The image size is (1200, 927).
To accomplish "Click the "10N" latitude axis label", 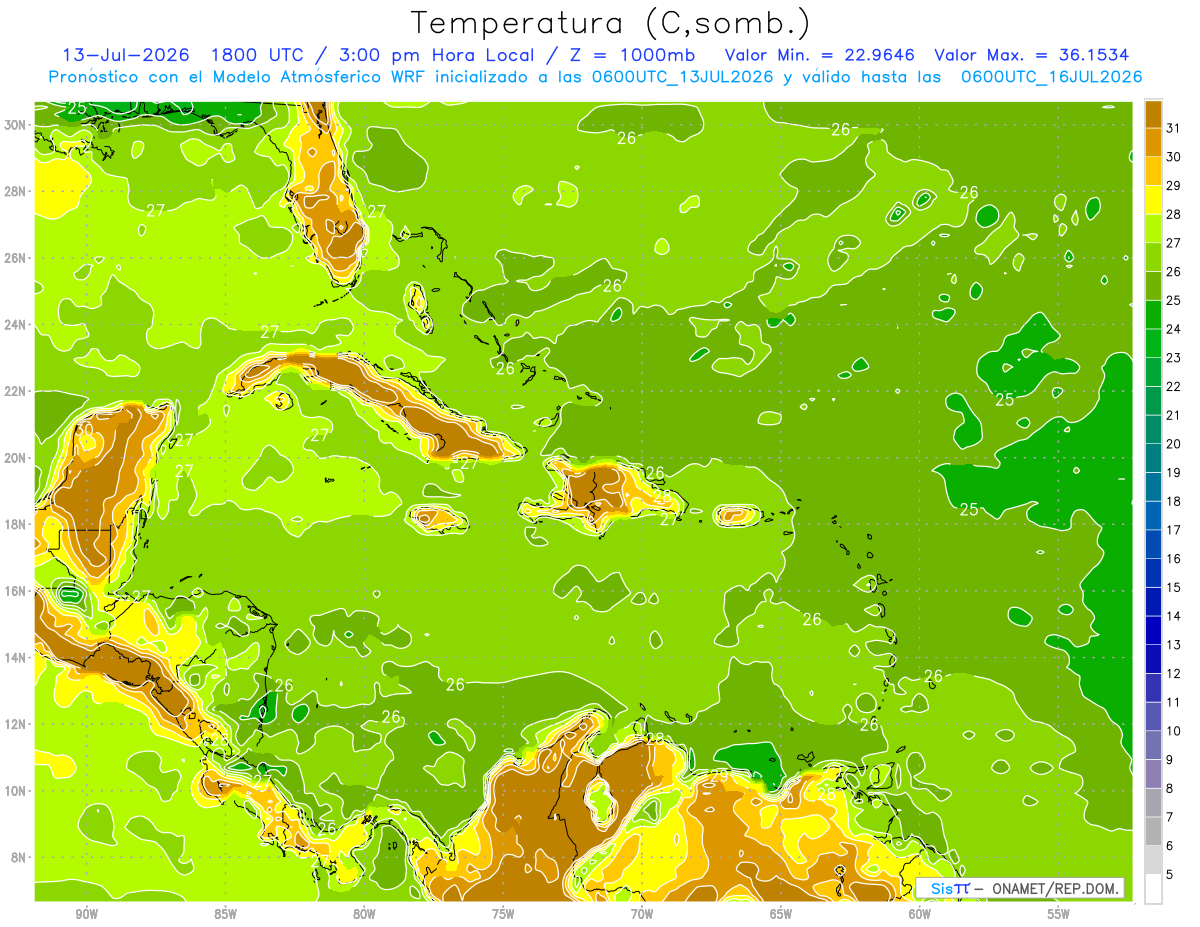I will point(16,791).
